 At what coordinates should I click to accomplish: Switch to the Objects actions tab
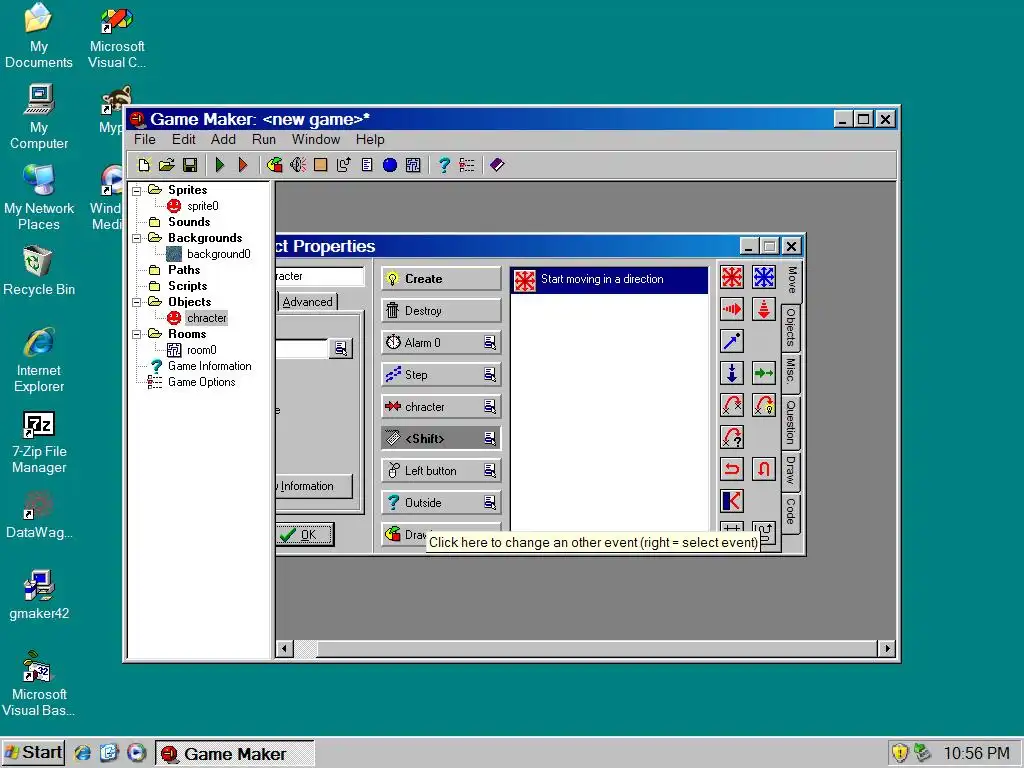point(791,327)
